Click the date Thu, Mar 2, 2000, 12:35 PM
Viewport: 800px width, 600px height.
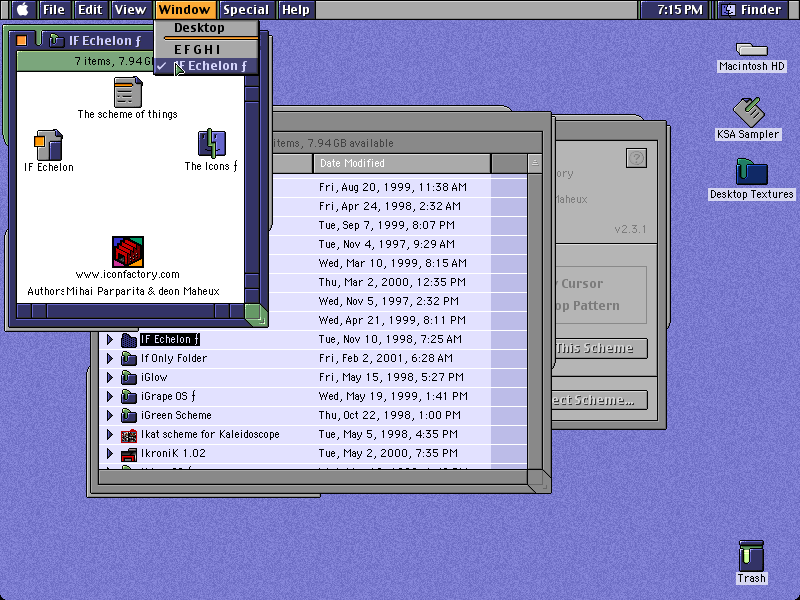pyautogui.click(x=392, y=282)
